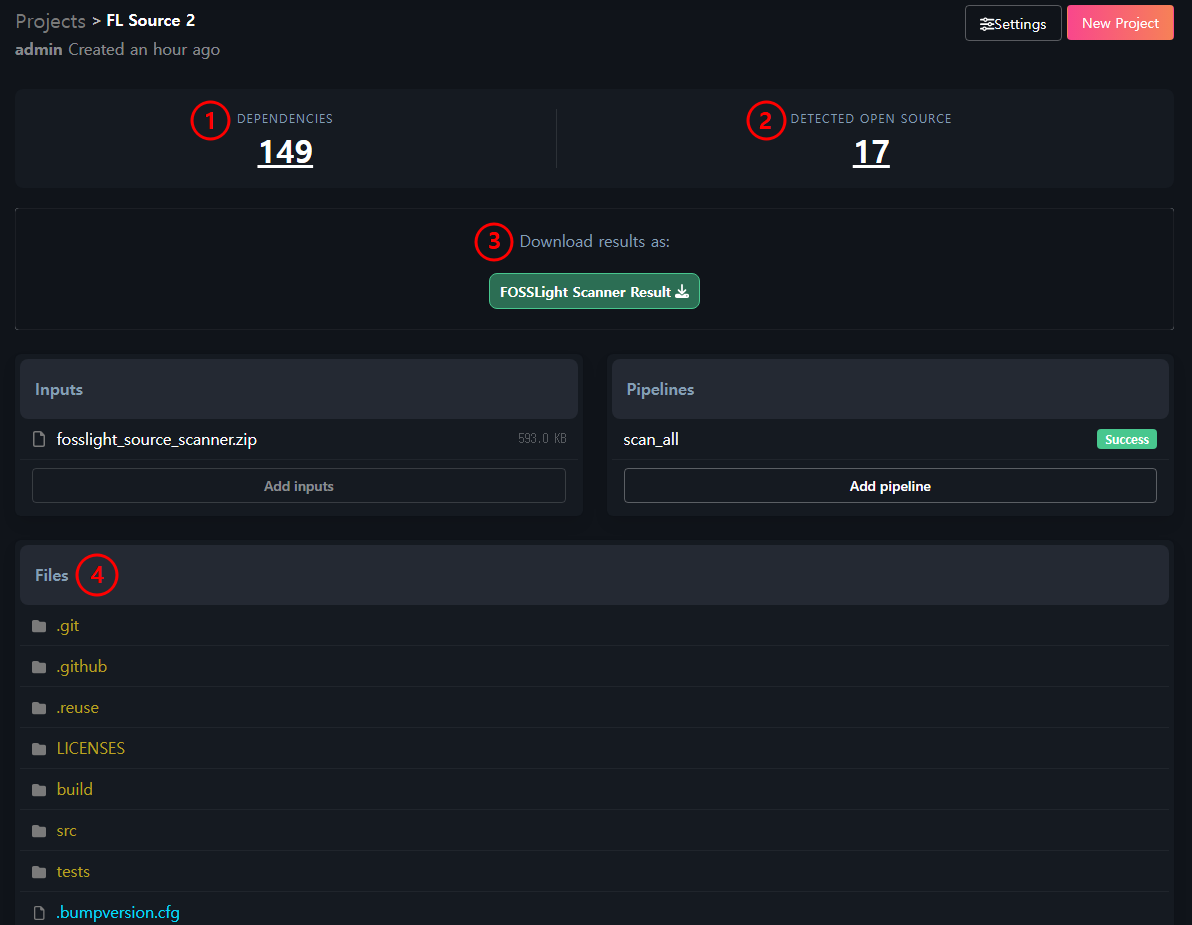Click the Add inputs button
This screenshot has width=1192, height=925.
click(298, 486)
